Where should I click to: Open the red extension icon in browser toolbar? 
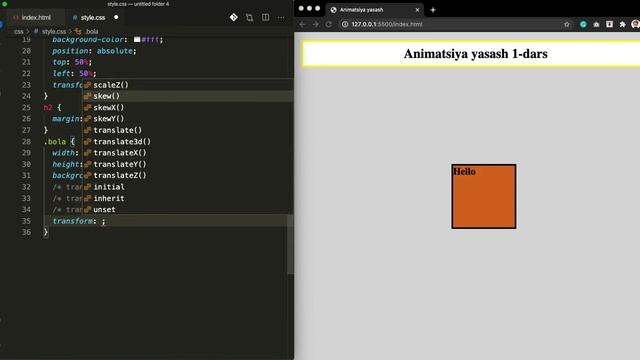(x=609, y=24)
